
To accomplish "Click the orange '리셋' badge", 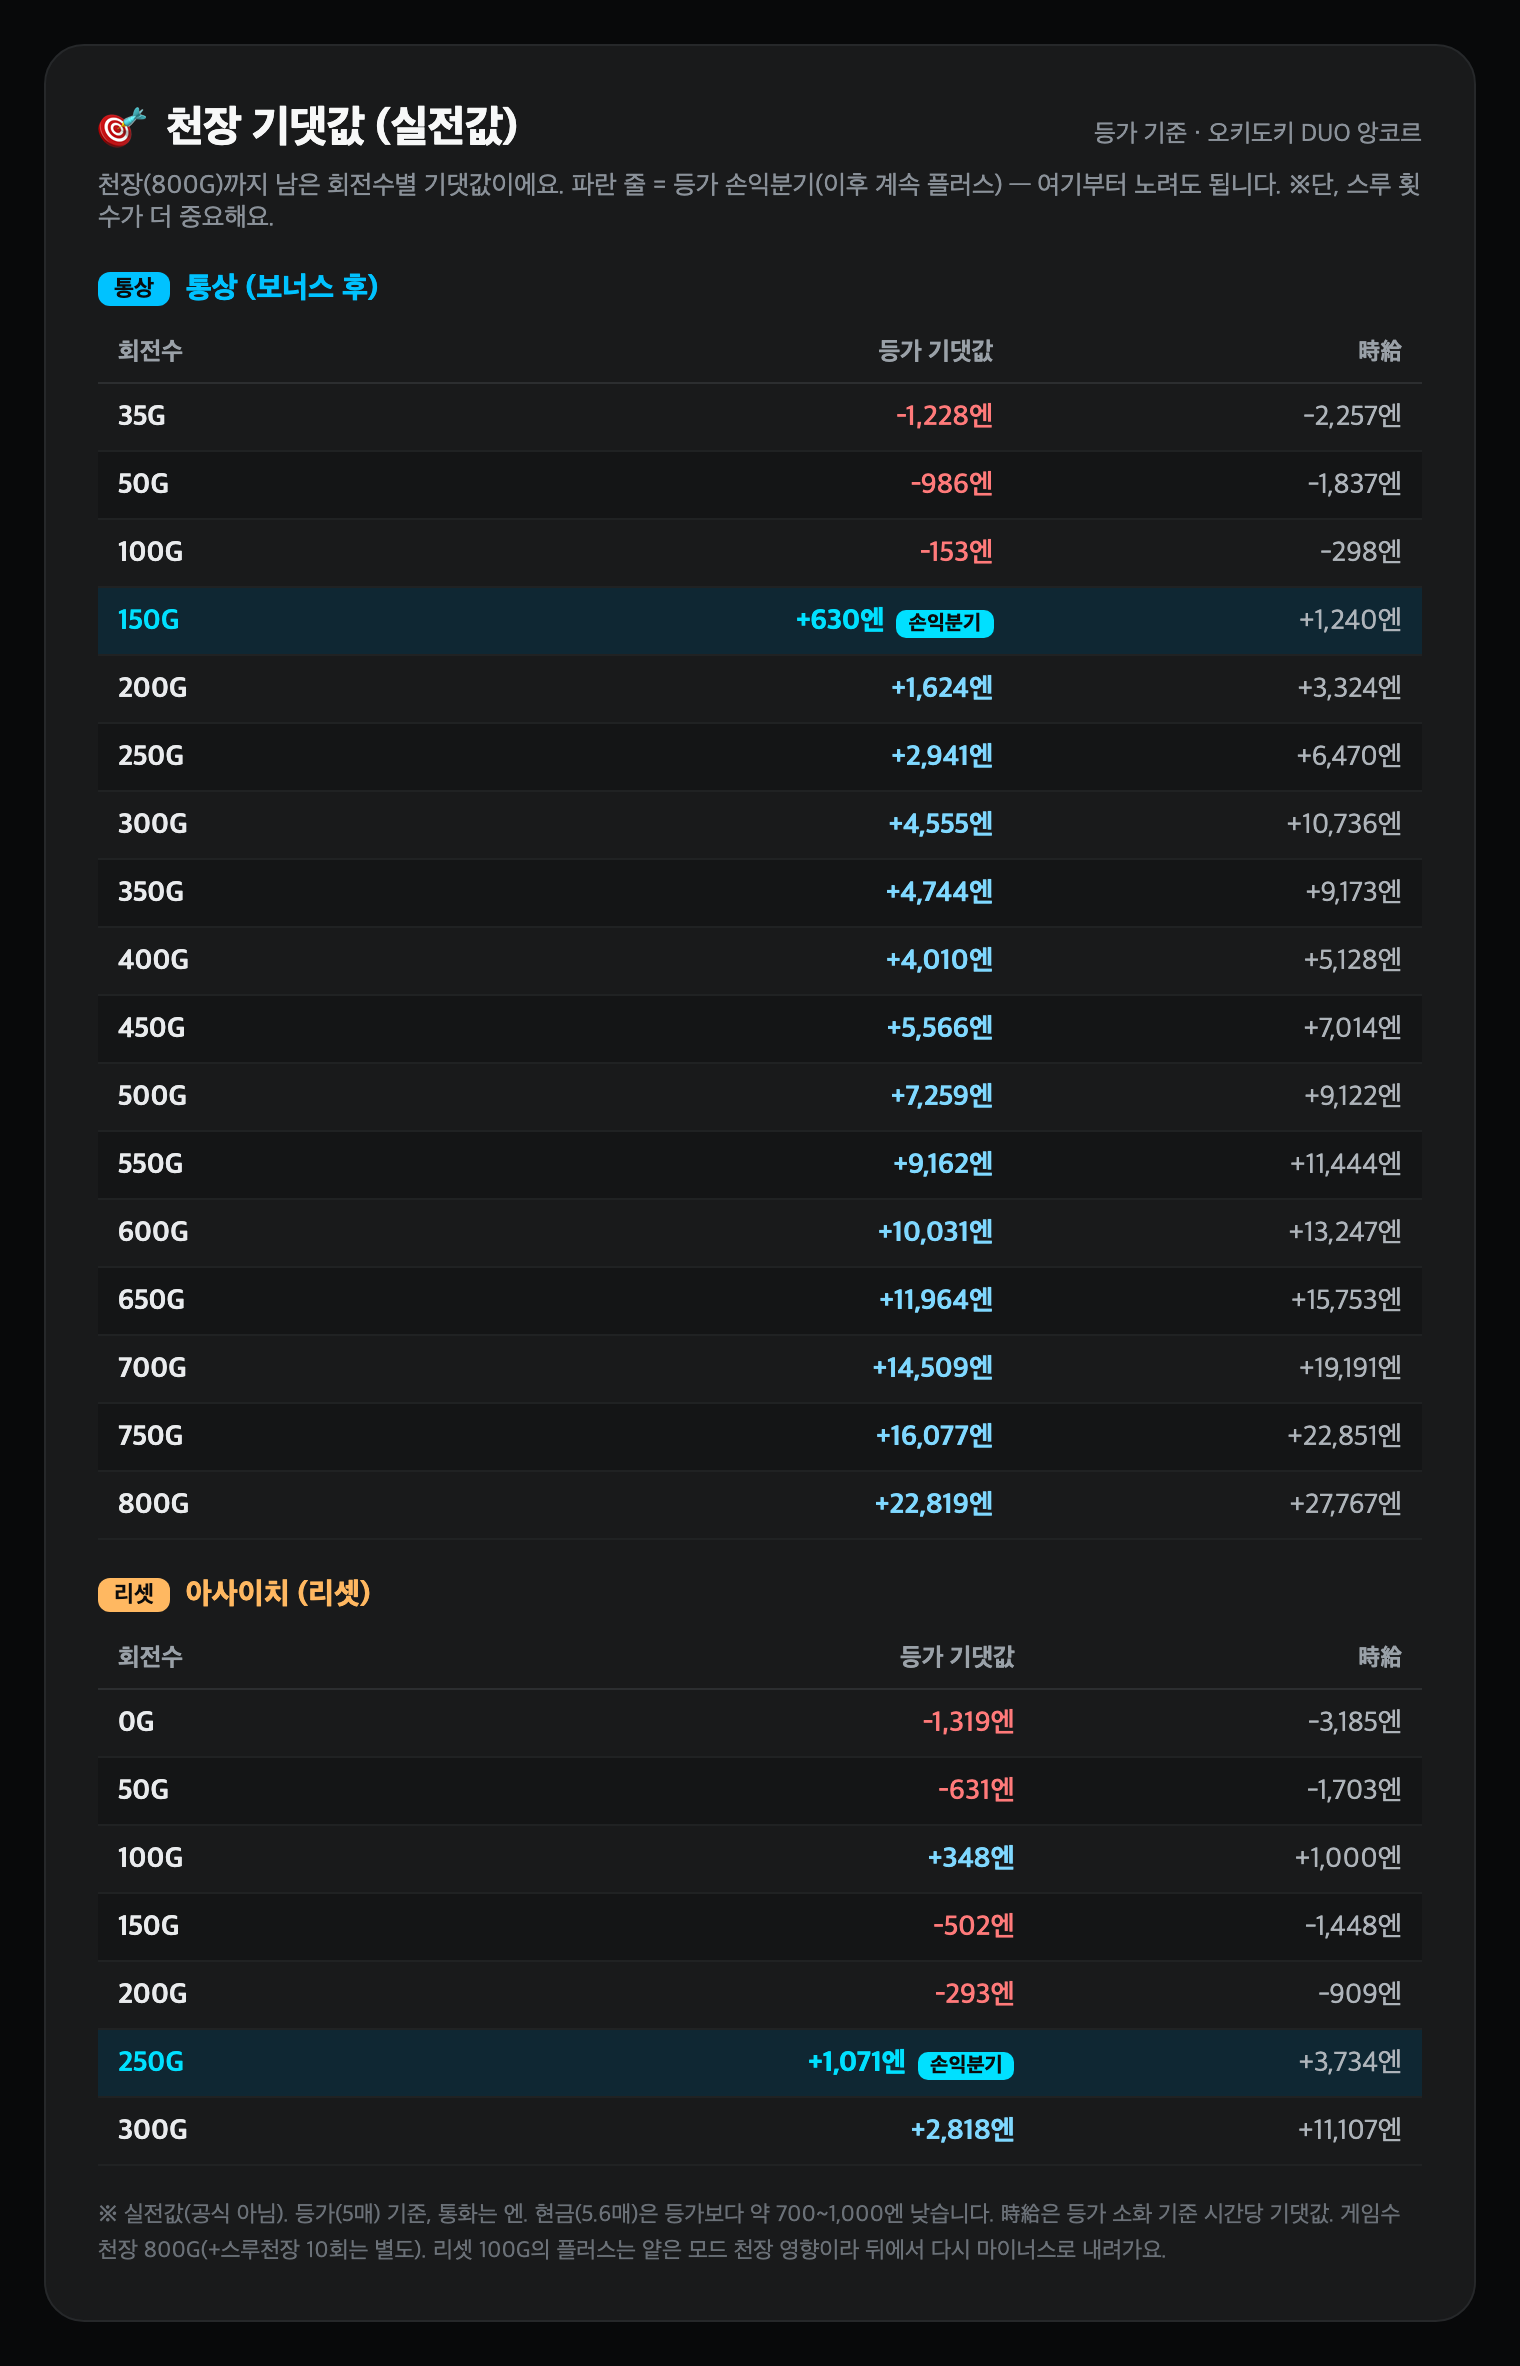I will coord(134,1594).
